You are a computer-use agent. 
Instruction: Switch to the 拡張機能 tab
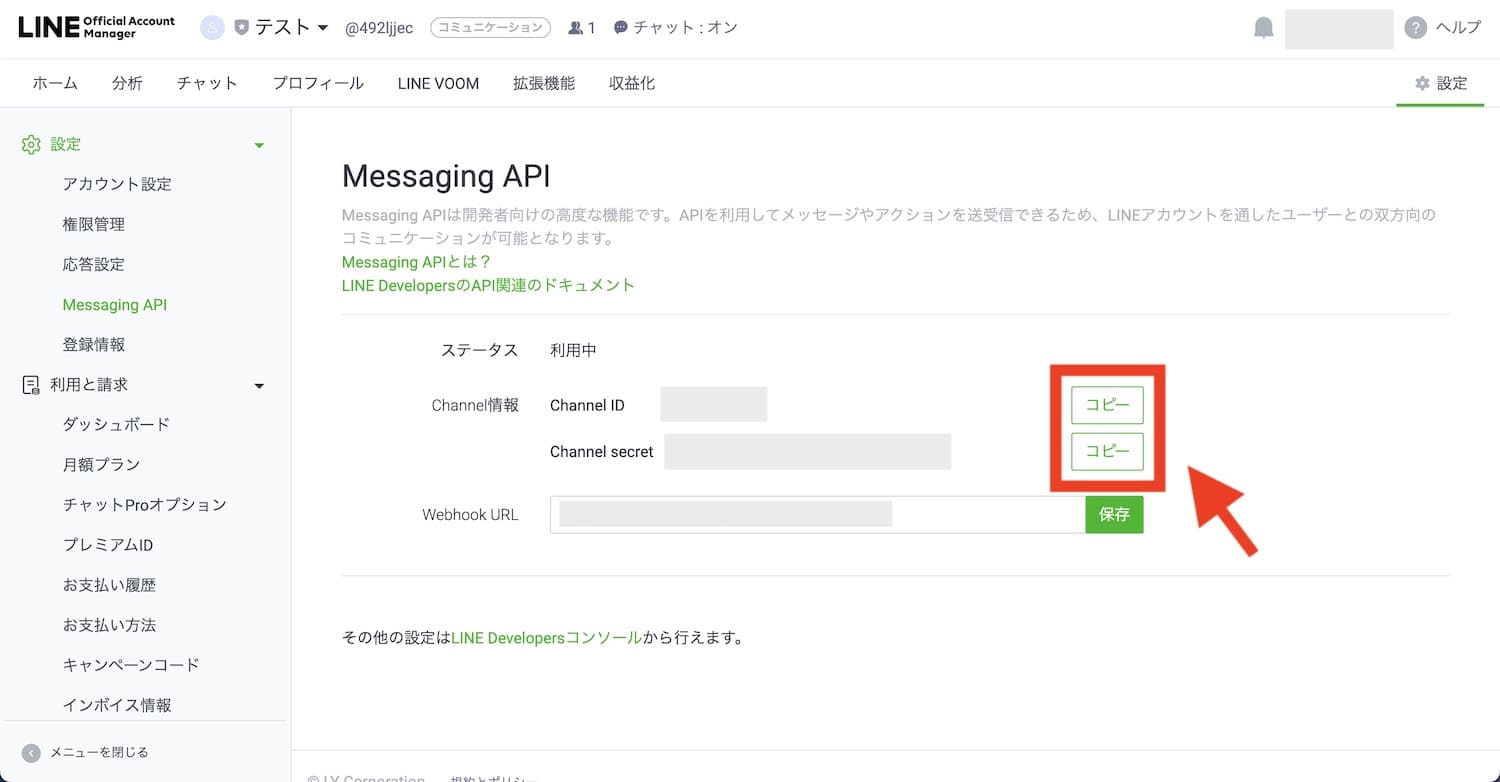pos(544,83)
